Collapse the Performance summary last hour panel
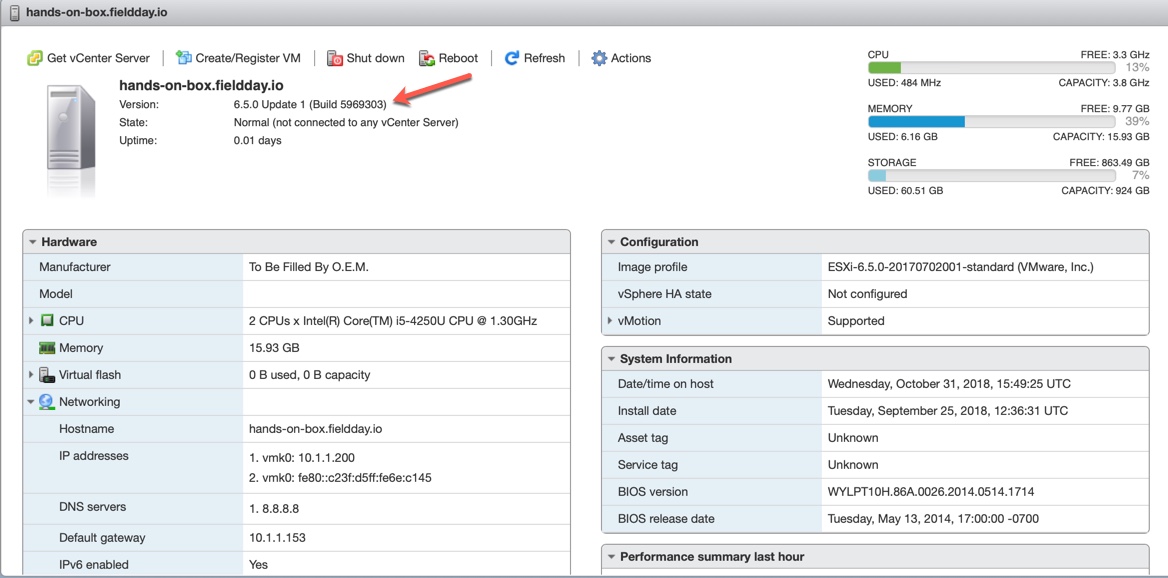Viewport: 1168px width, 578px height. click(611, 556)
